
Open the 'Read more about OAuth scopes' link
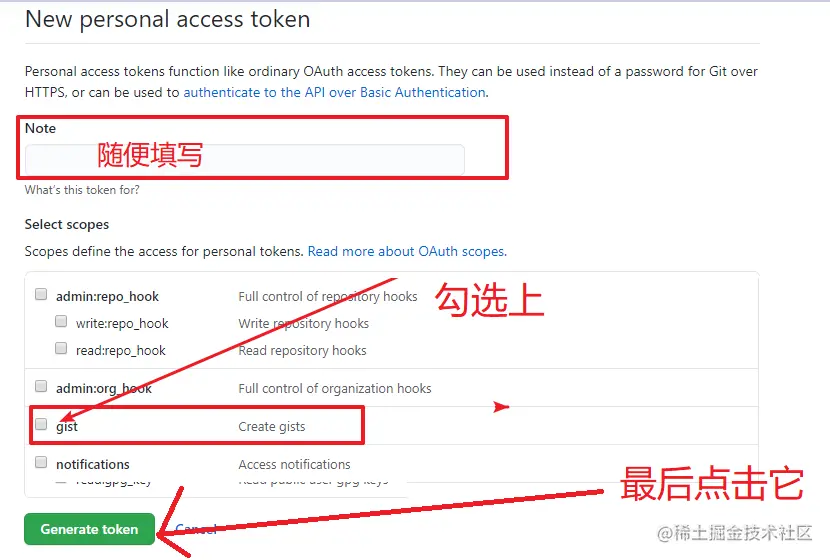[x=407, y=251]
